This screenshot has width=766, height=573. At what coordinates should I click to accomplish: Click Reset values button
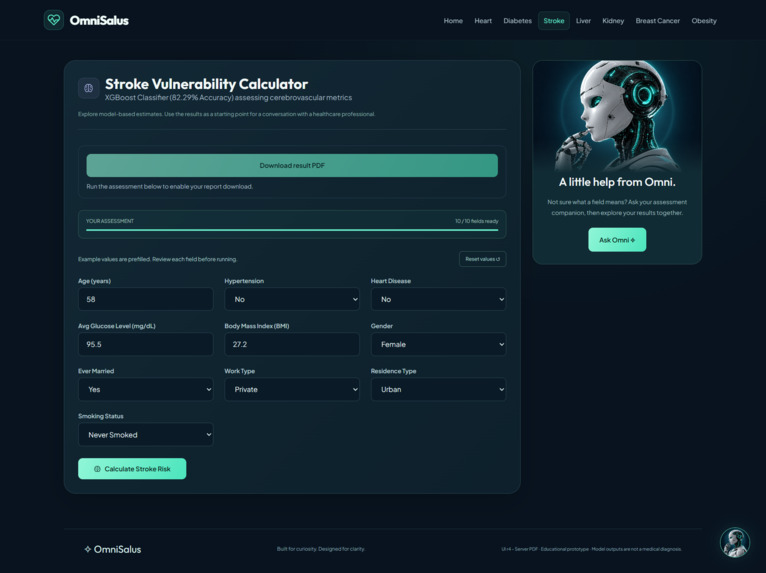pos(482,259)
